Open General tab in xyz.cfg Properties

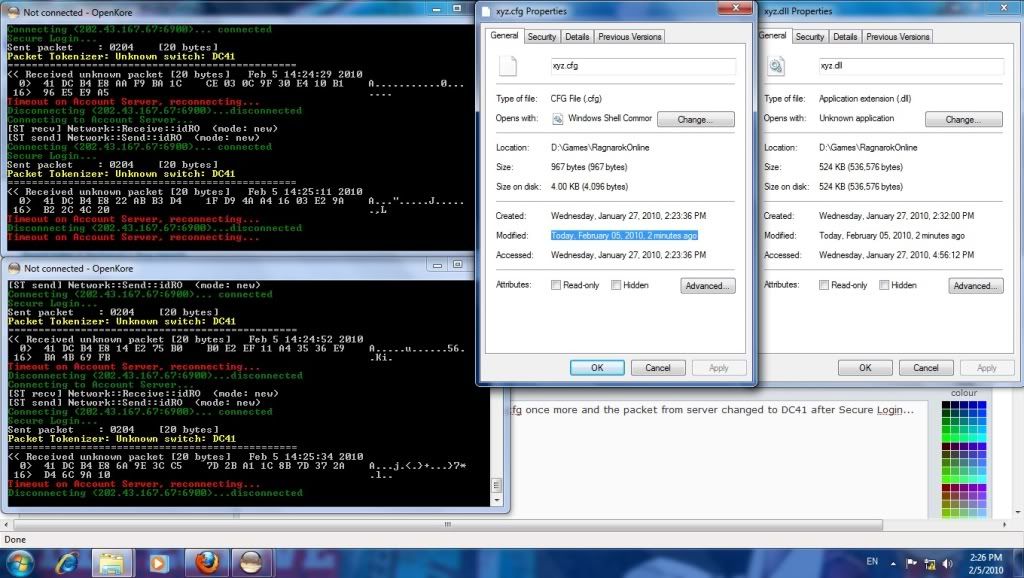504,36
